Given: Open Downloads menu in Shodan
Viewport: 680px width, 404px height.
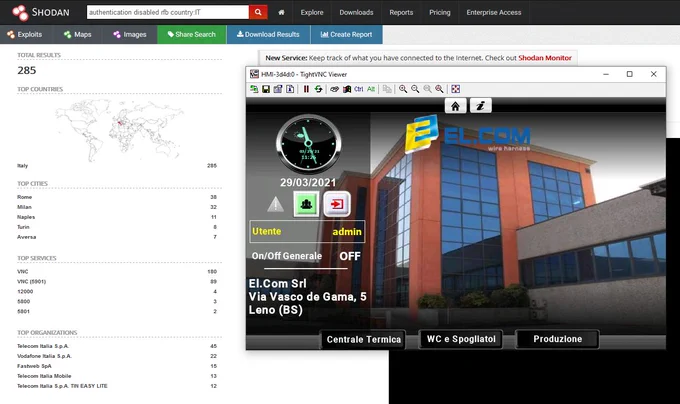Looking at the screenshot, I should click(x=356, y=13).
